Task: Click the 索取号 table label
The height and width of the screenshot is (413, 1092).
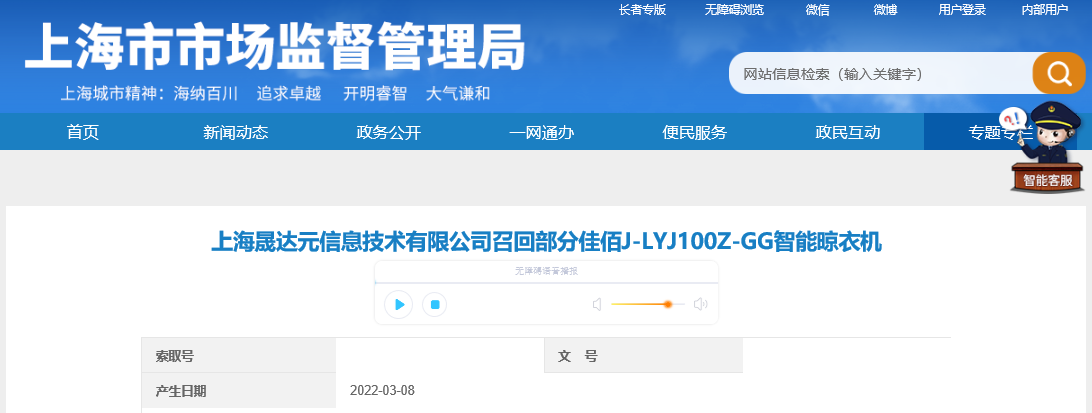Action: click(x=174, y=357)
